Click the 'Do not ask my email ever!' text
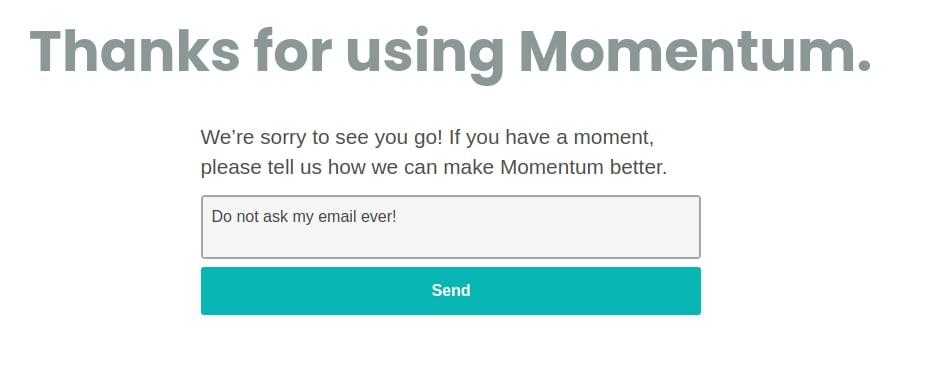The image size is (949, 380). (304, 217)
